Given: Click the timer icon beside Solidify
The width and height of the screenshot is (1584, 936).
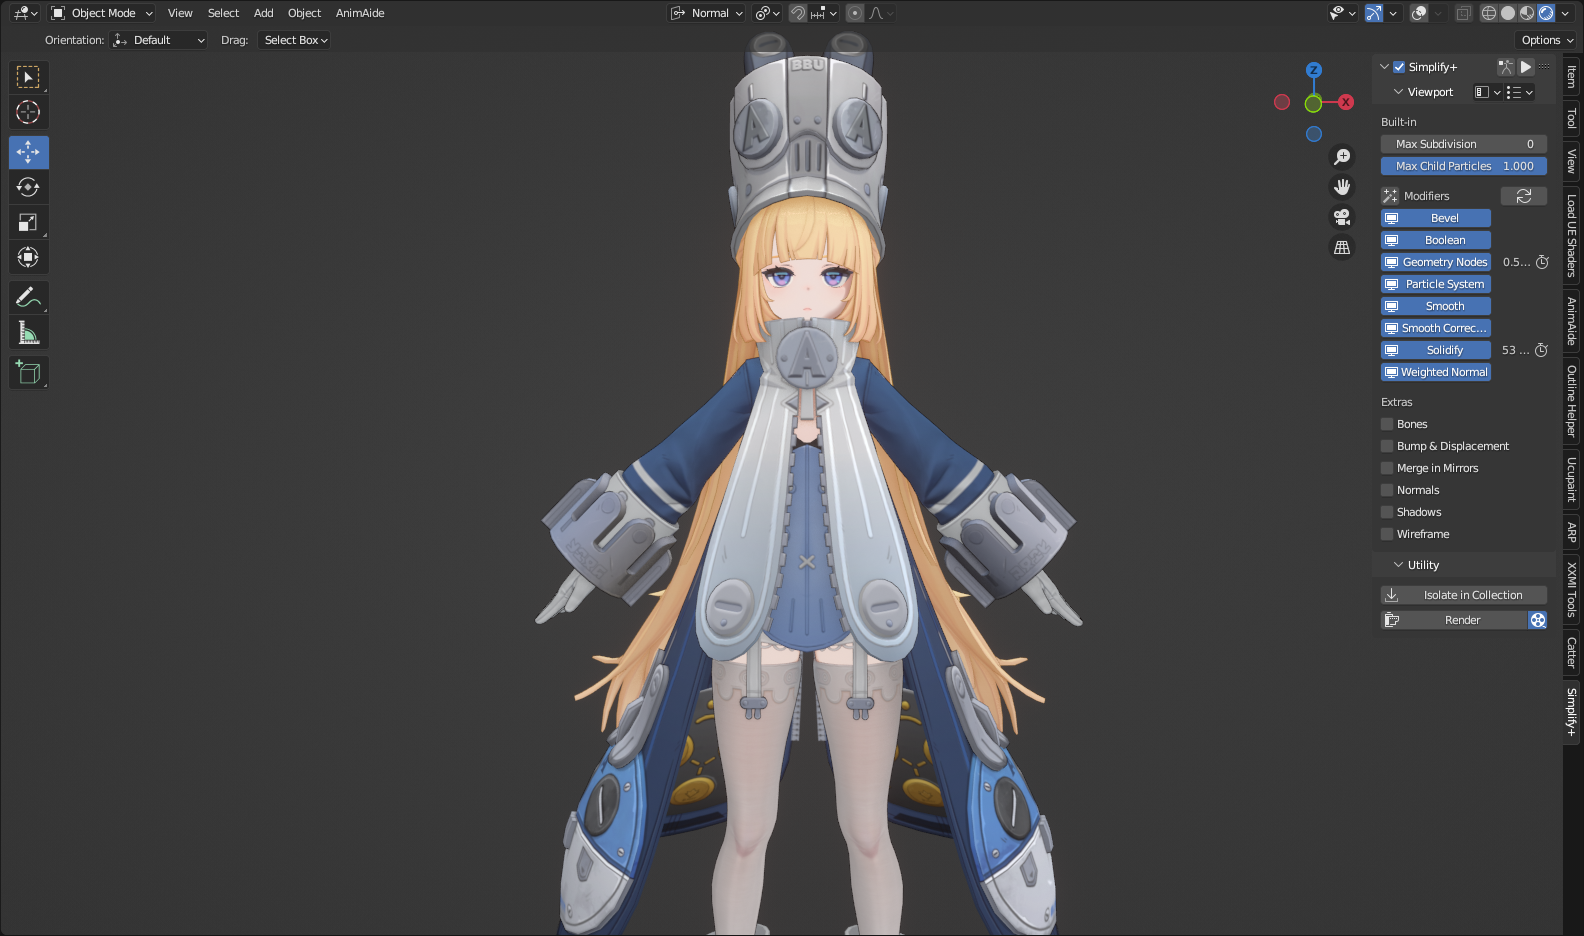Looking at the screenshot, I should pos(1541,350).
